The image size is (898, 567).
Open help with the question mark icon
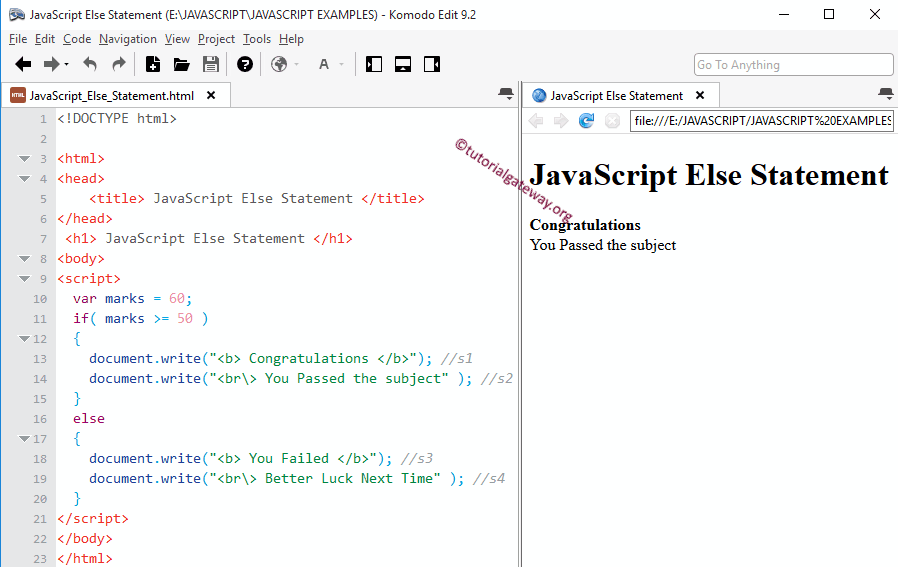[x=245, y=64]
